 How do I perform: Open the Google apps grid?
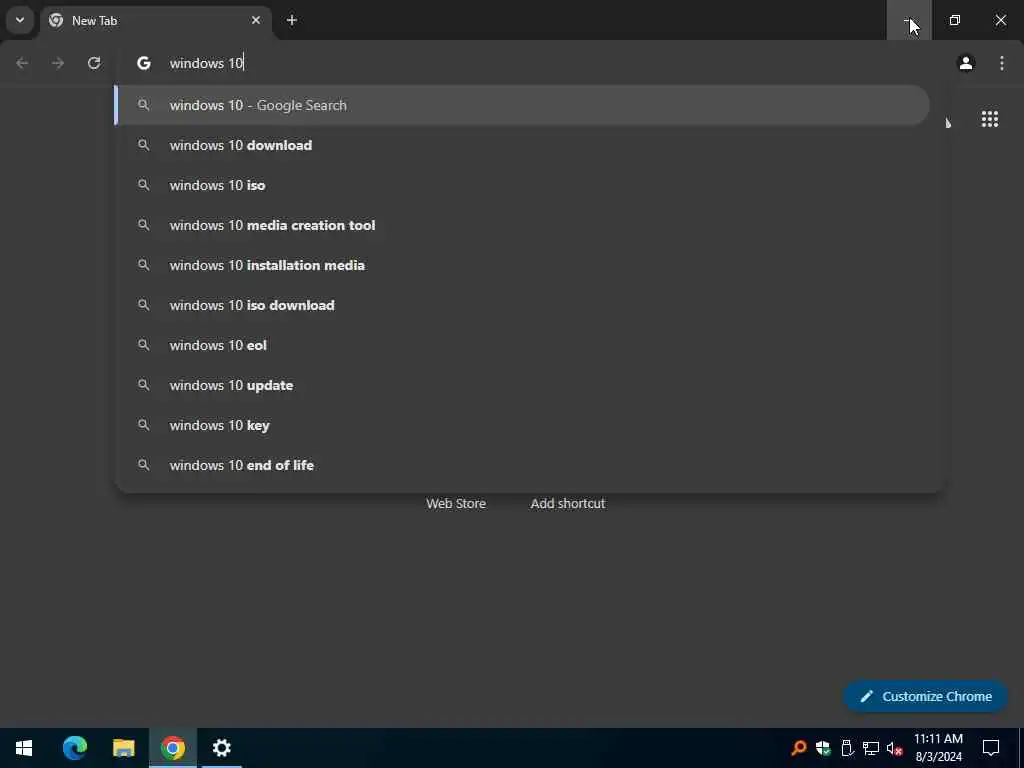pos(989,119)
